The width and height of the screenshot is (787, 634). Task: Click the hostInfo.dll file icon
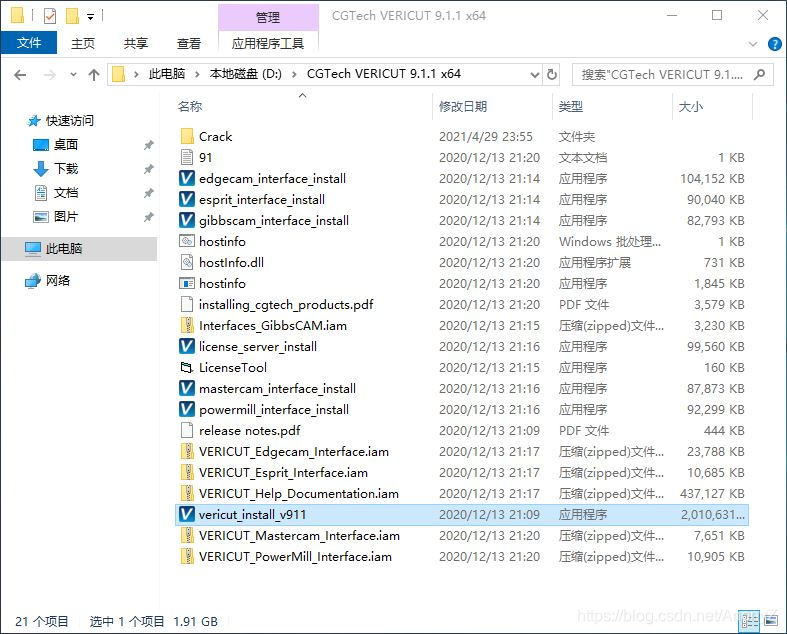[x=187, y=263]
